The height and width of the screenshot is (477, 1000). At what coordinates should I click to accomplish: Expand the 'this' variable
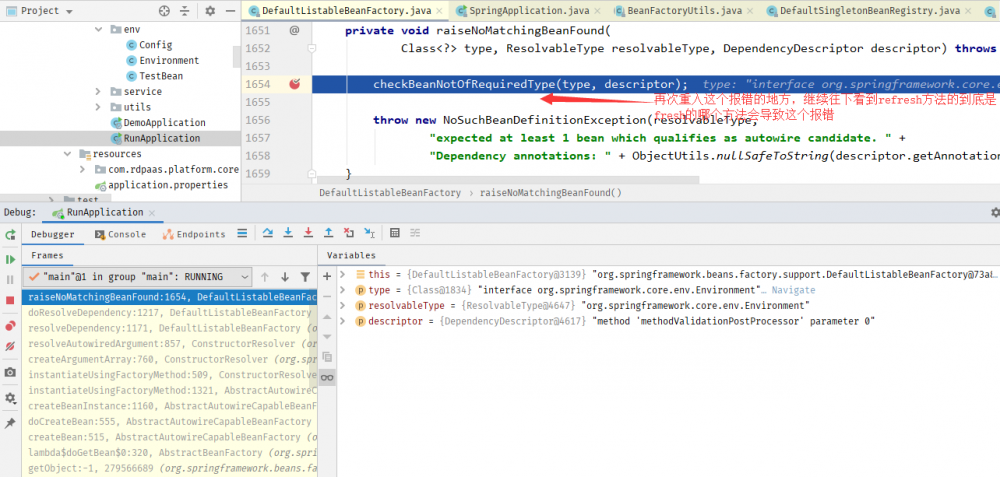pyautogui.click(x=342, y=274)
